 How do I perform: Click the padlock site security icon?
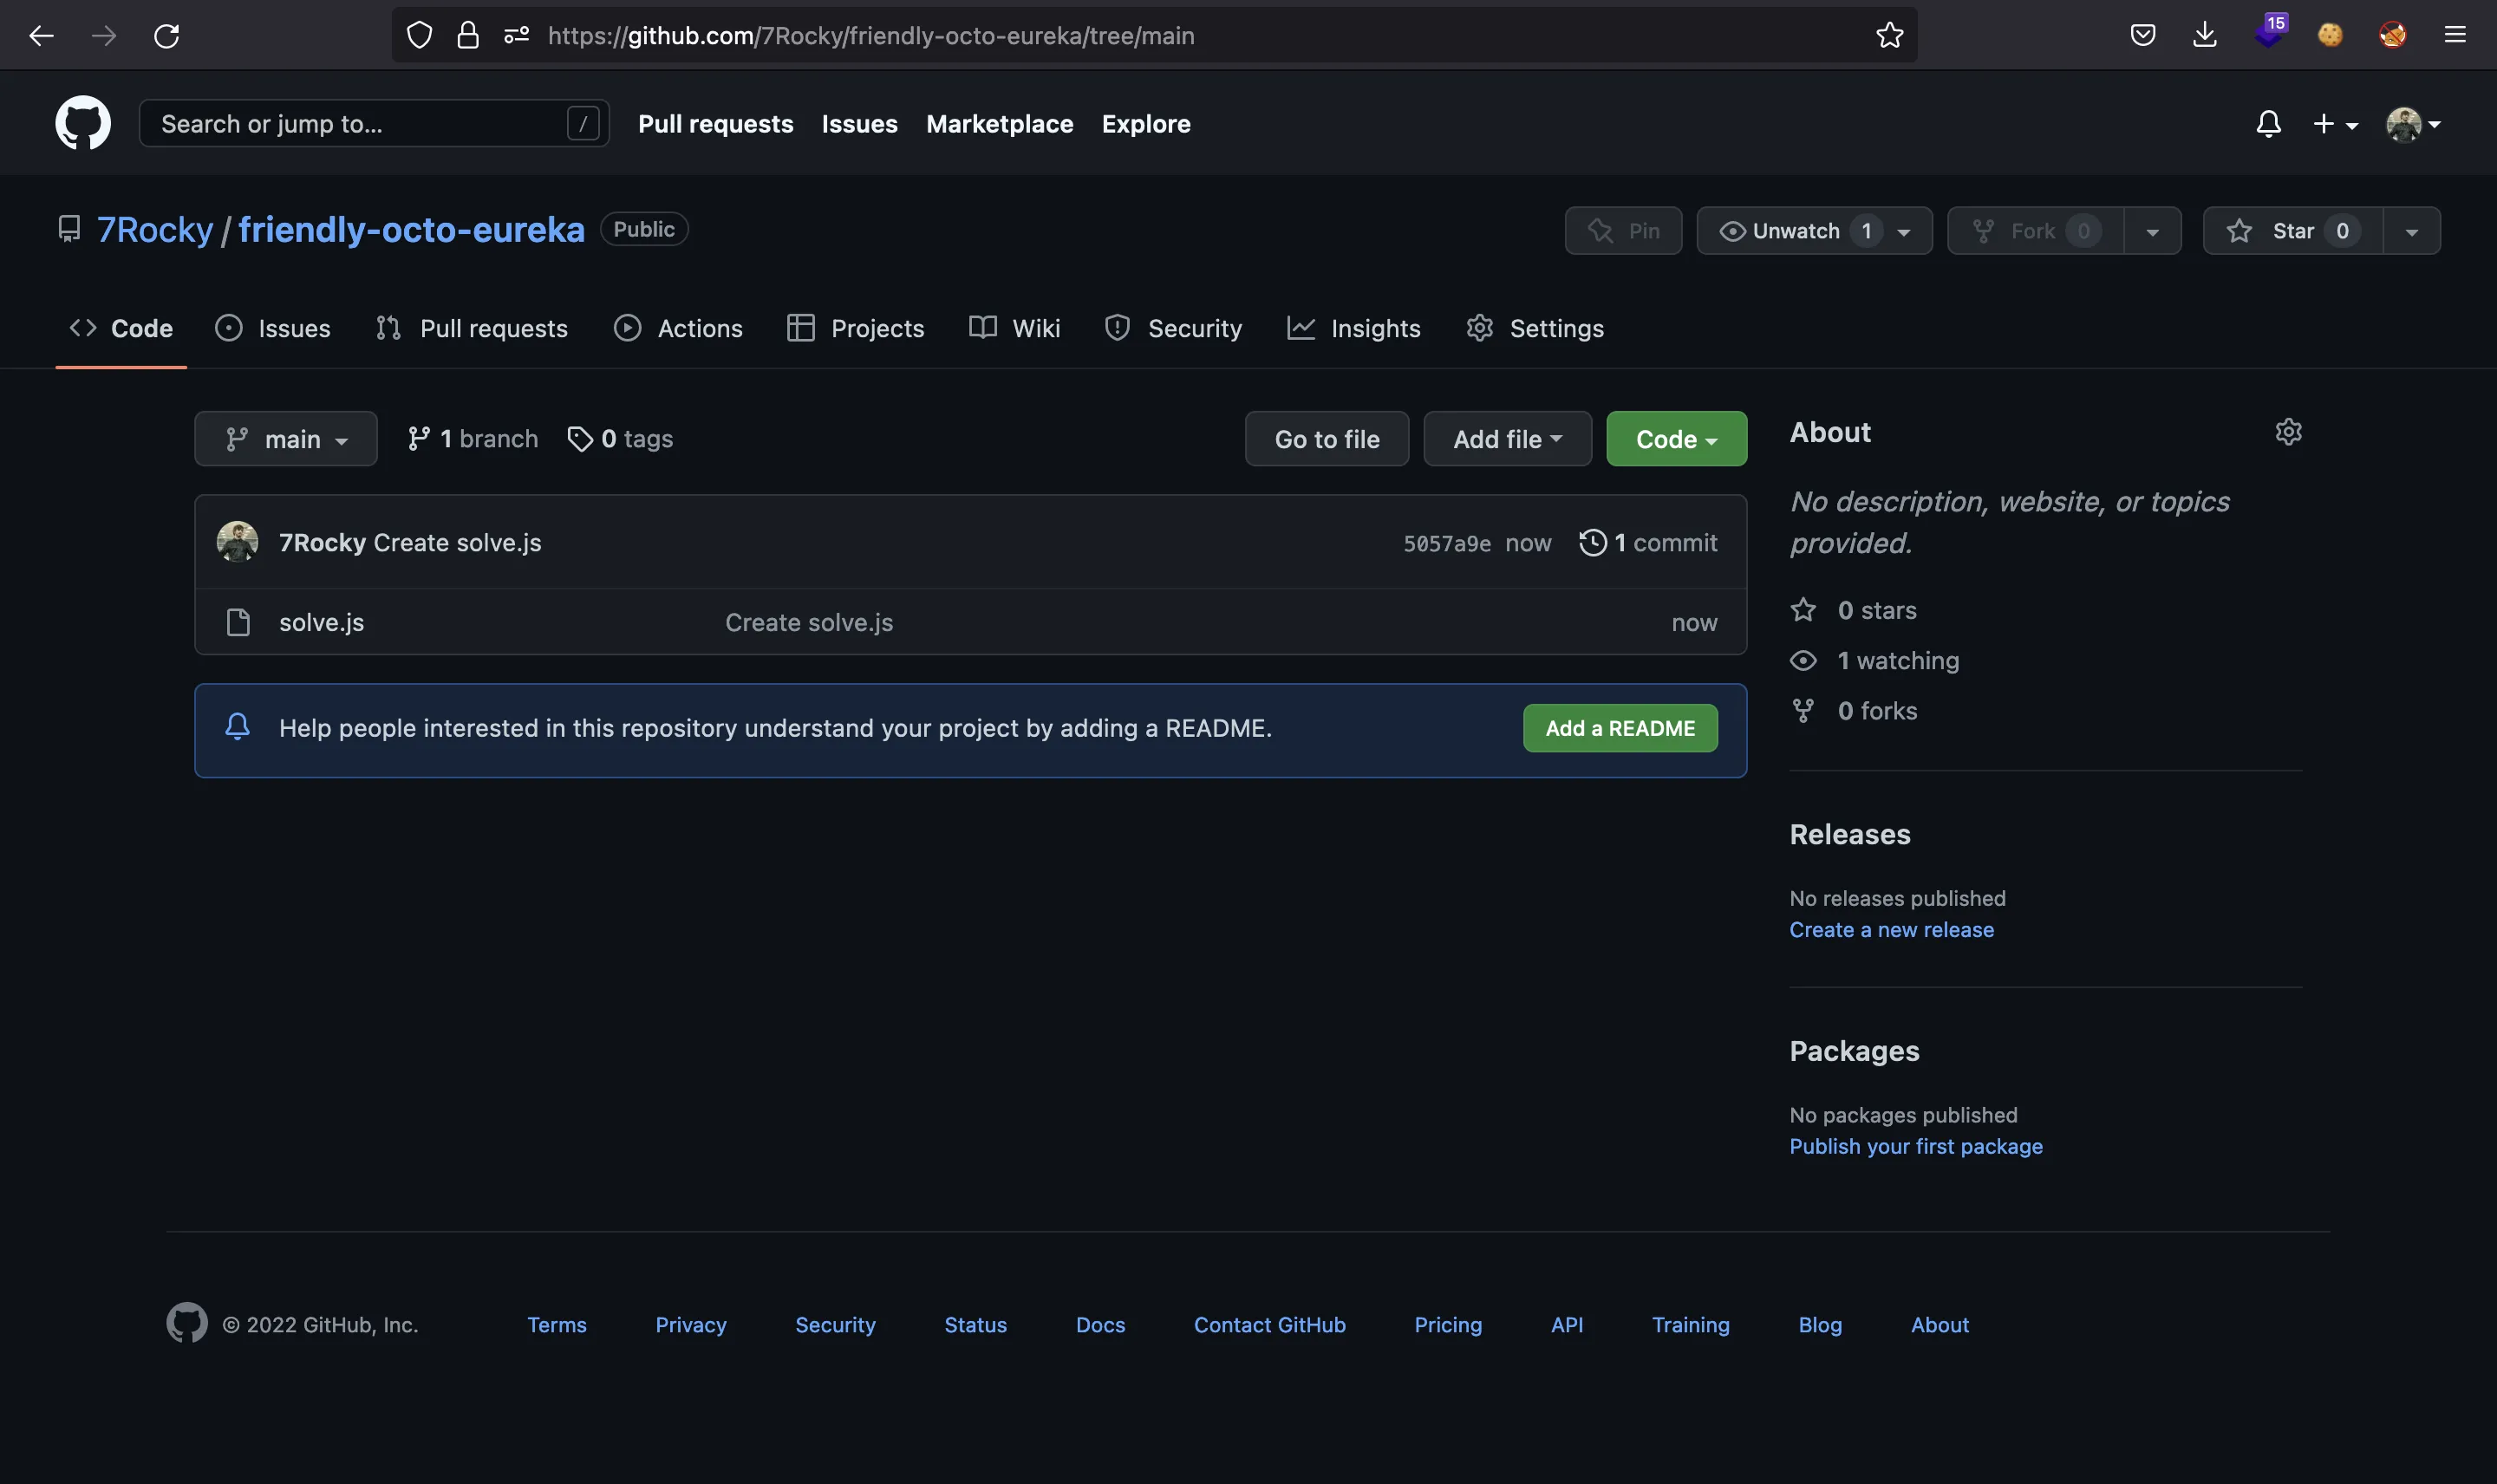coord(468,36)
